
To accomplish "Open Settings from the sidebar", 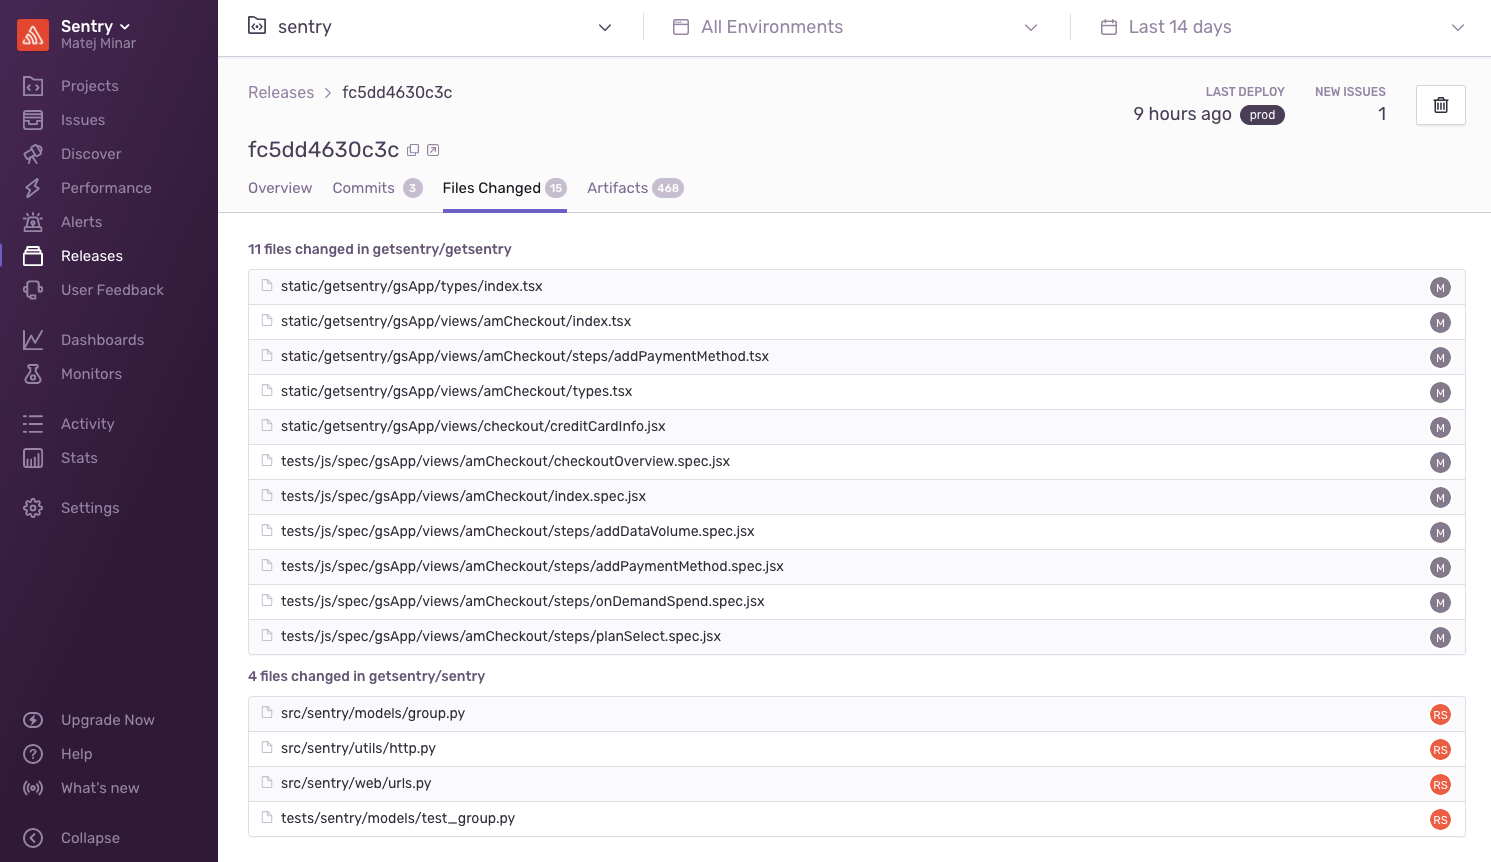I will pyautogui.click(x=90, y=508).
